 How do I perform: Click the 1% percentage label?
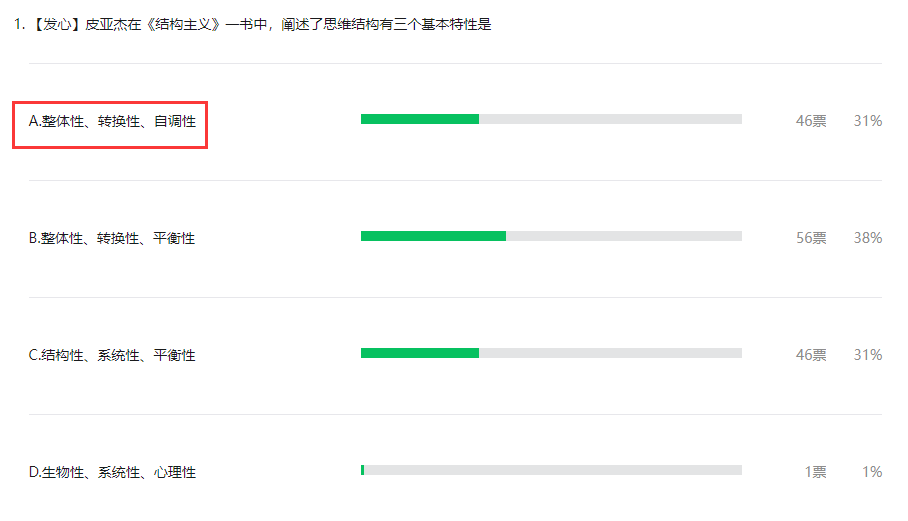click(x=872, y=472)
